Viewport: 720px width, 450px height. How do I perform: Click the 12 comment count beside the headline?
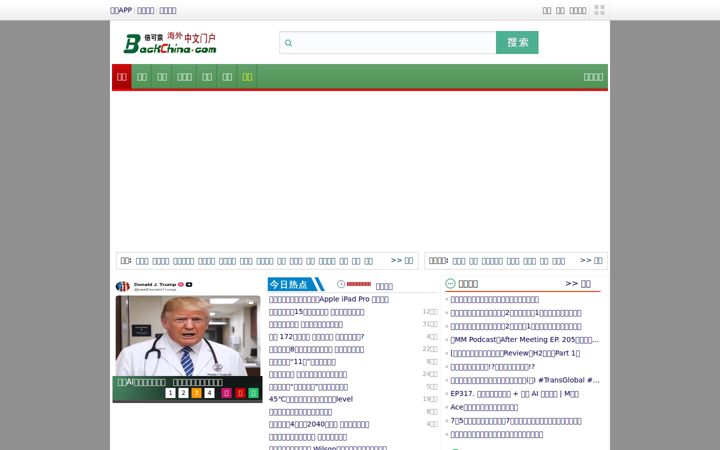click(430, 312)
